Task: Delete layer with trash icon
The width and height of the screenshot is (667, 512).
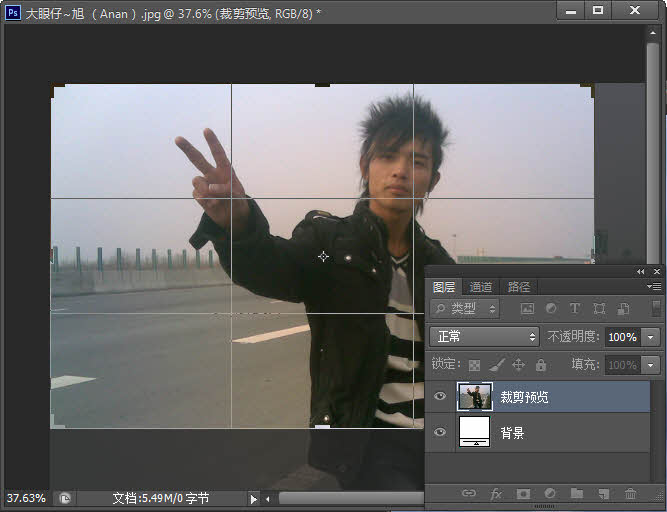Action: tap(630, 494)
